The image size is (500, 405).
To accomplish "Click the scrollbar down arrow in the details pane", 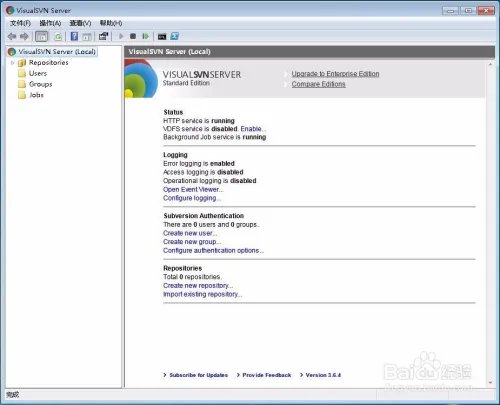I will coord(490,383).
